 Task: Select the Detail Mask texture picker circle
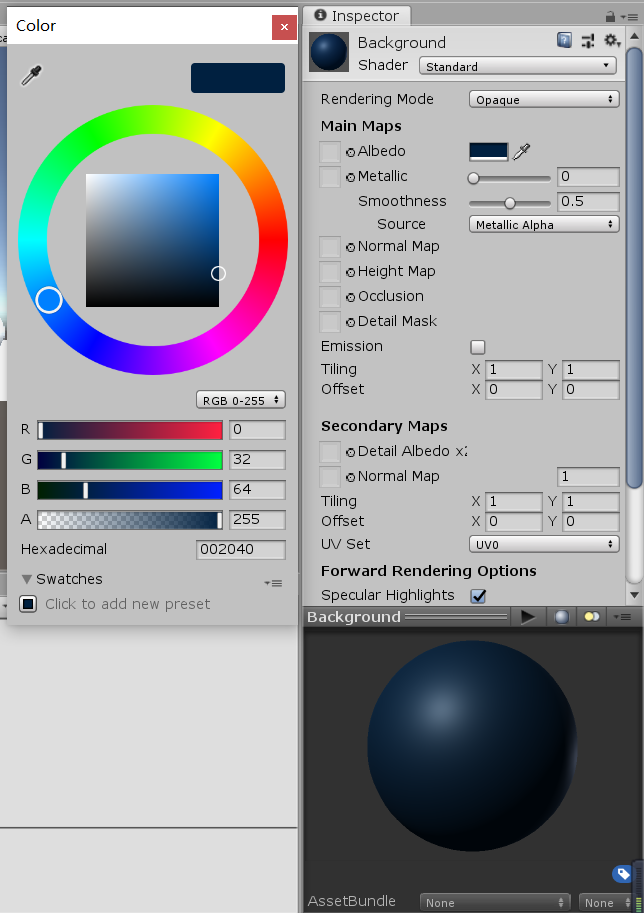[351, 323]
